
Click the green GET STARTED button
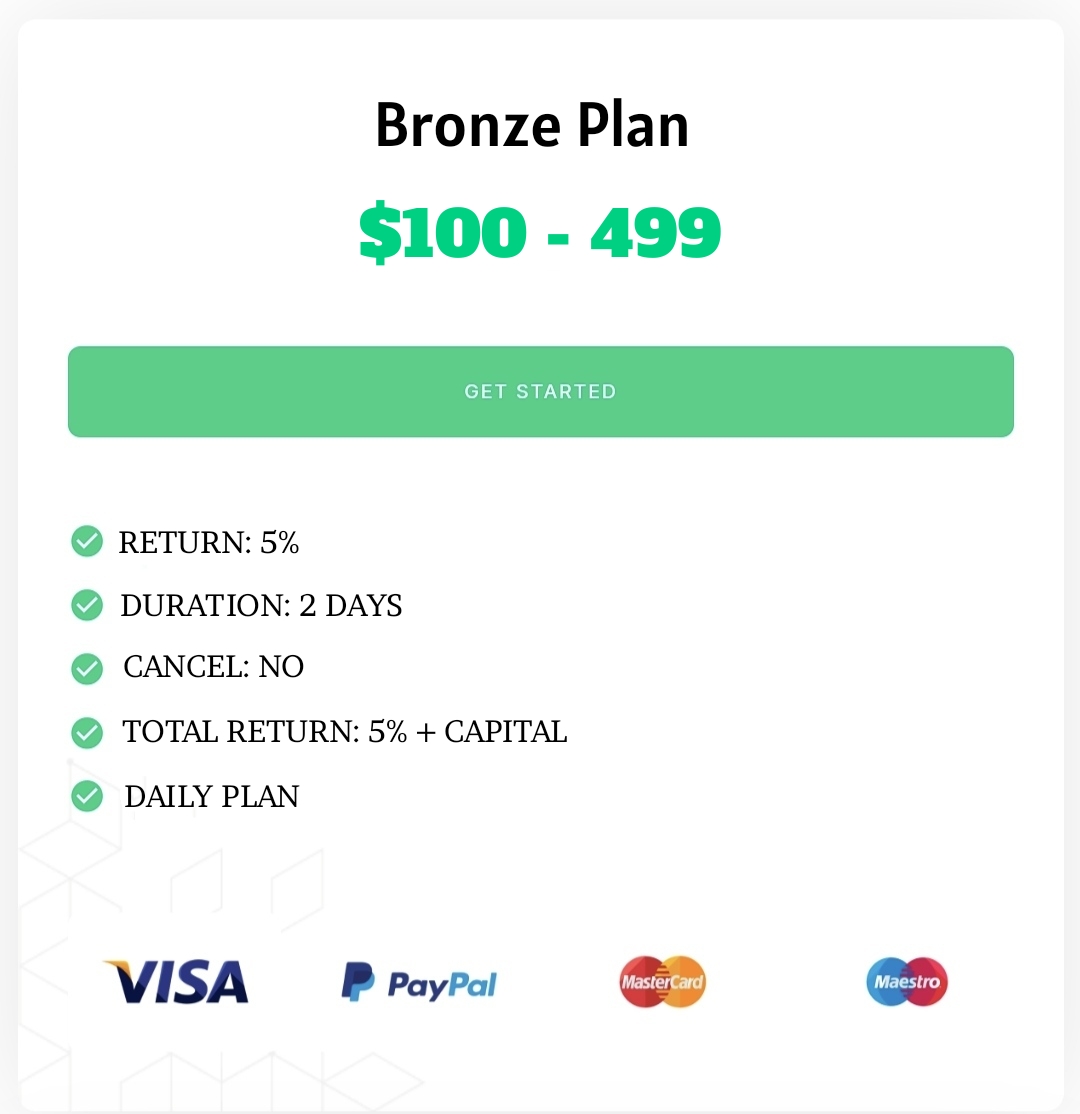coord(540,391)
